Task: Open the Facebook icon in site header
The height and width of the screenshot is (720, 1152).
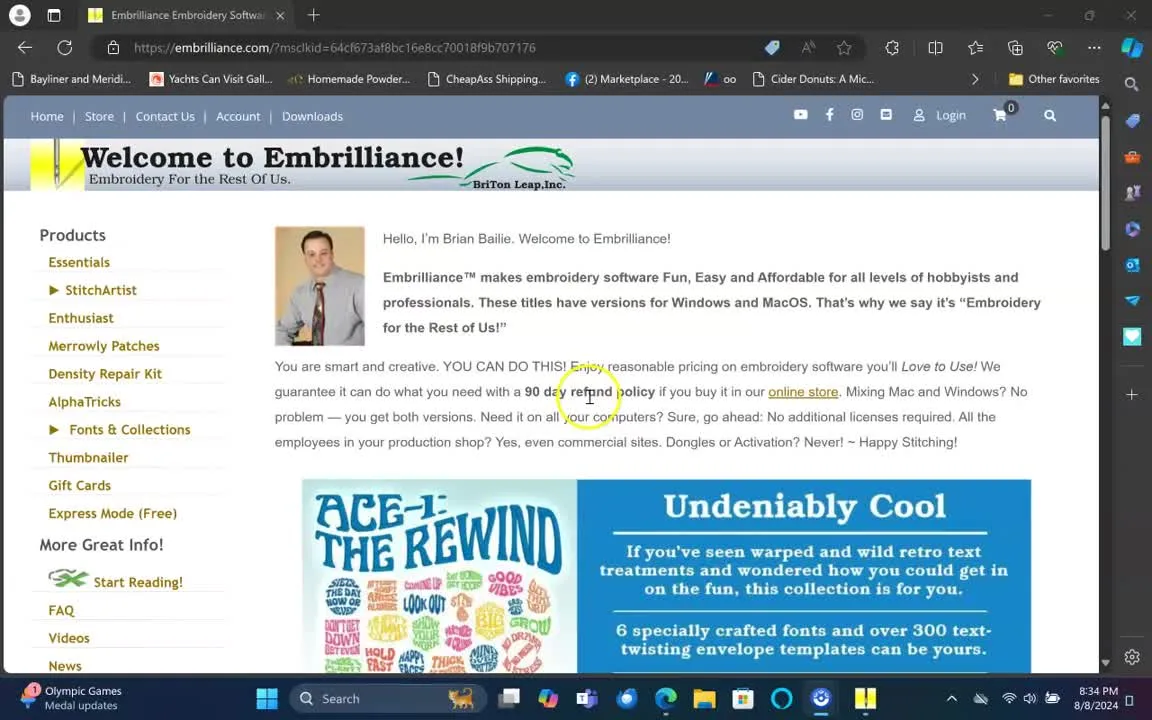Action: (x=829, y=115)
